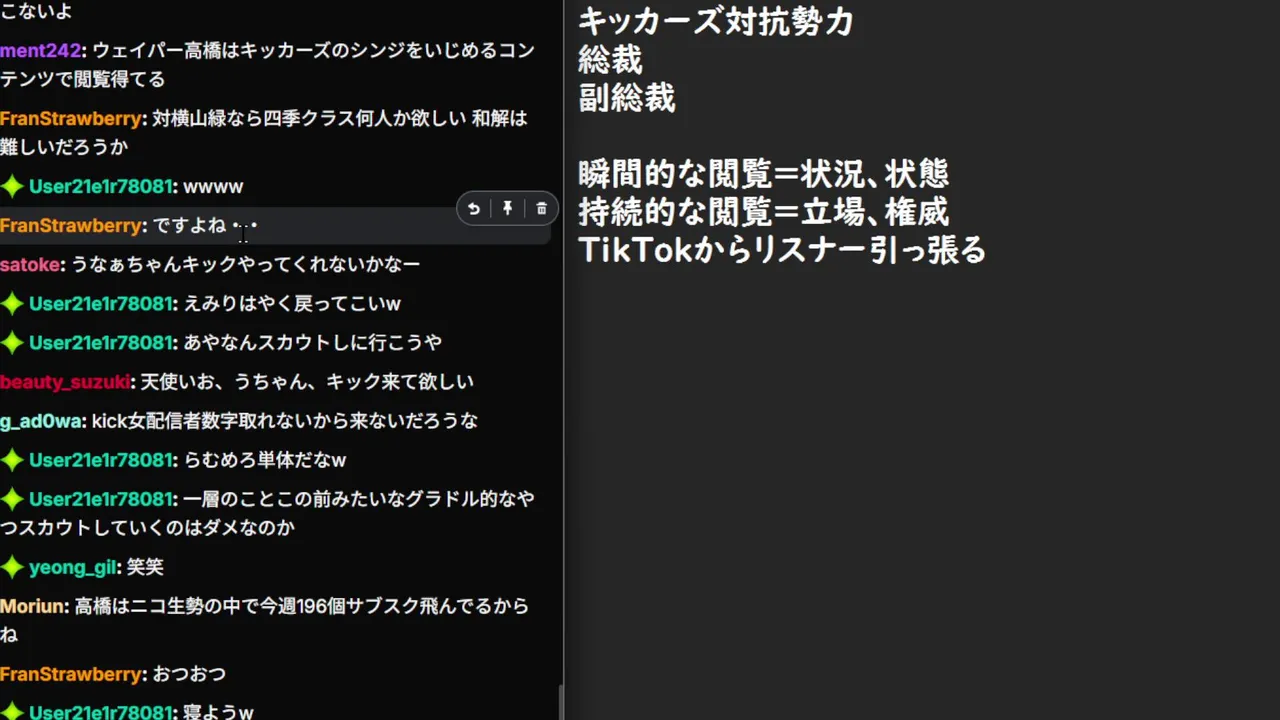Open the yeong_gil username profile
The height and width of the screenshot is (720, 1280).
click(x=73, y=567)
